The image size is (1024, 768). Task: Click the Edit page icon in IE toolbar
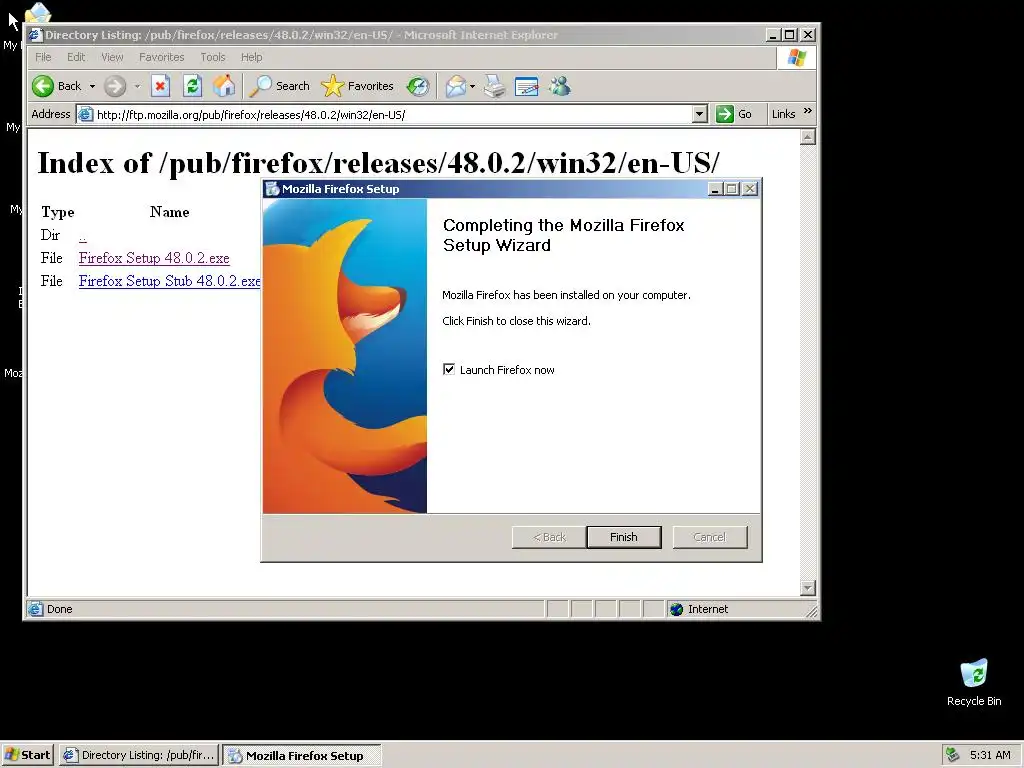(526, 86)
